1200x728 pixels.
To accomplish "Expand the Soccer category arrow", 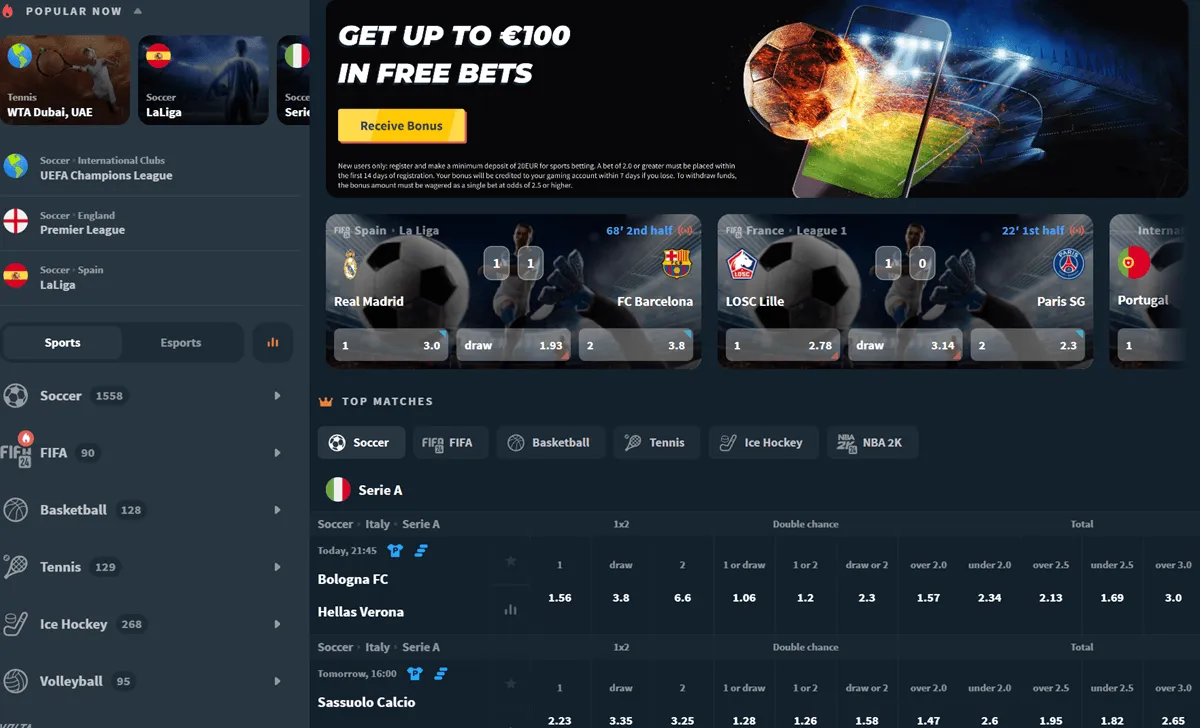I will pos(277,396).
